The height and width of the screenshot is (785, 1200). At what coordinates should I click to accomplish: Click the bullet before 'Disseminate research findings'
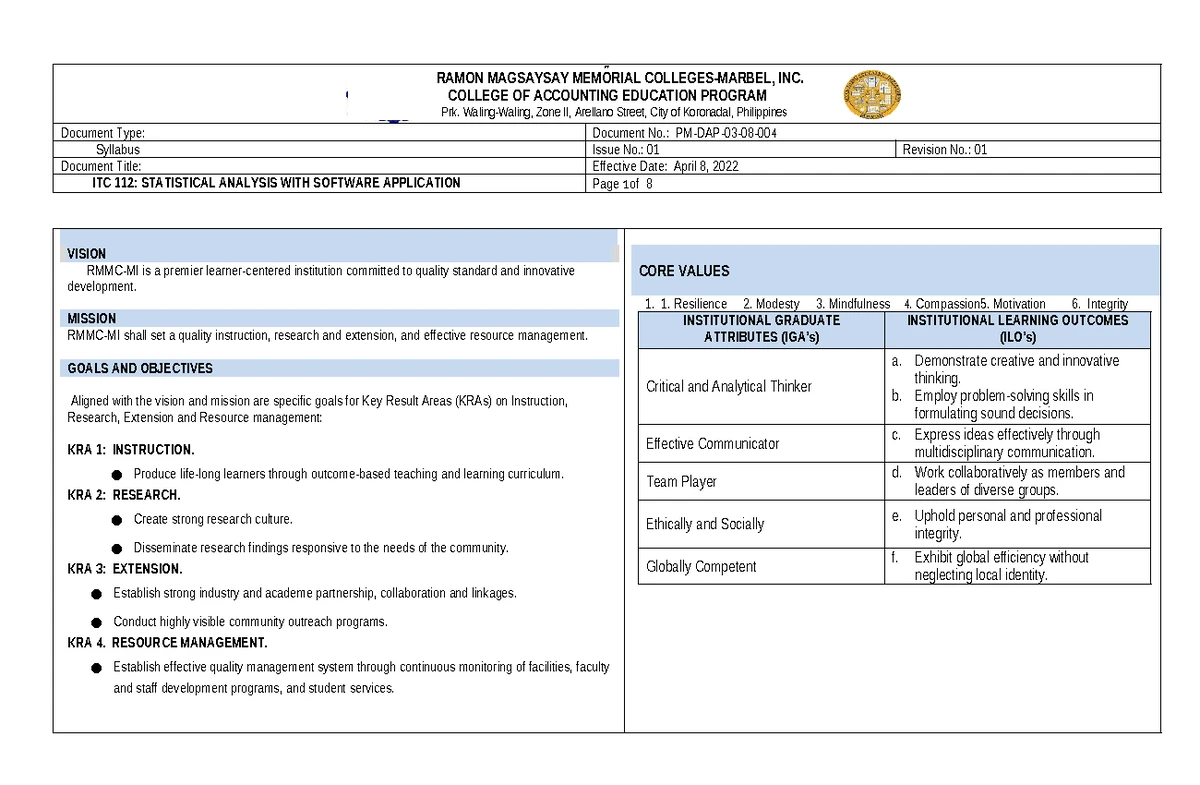click(x=115, y=548)
